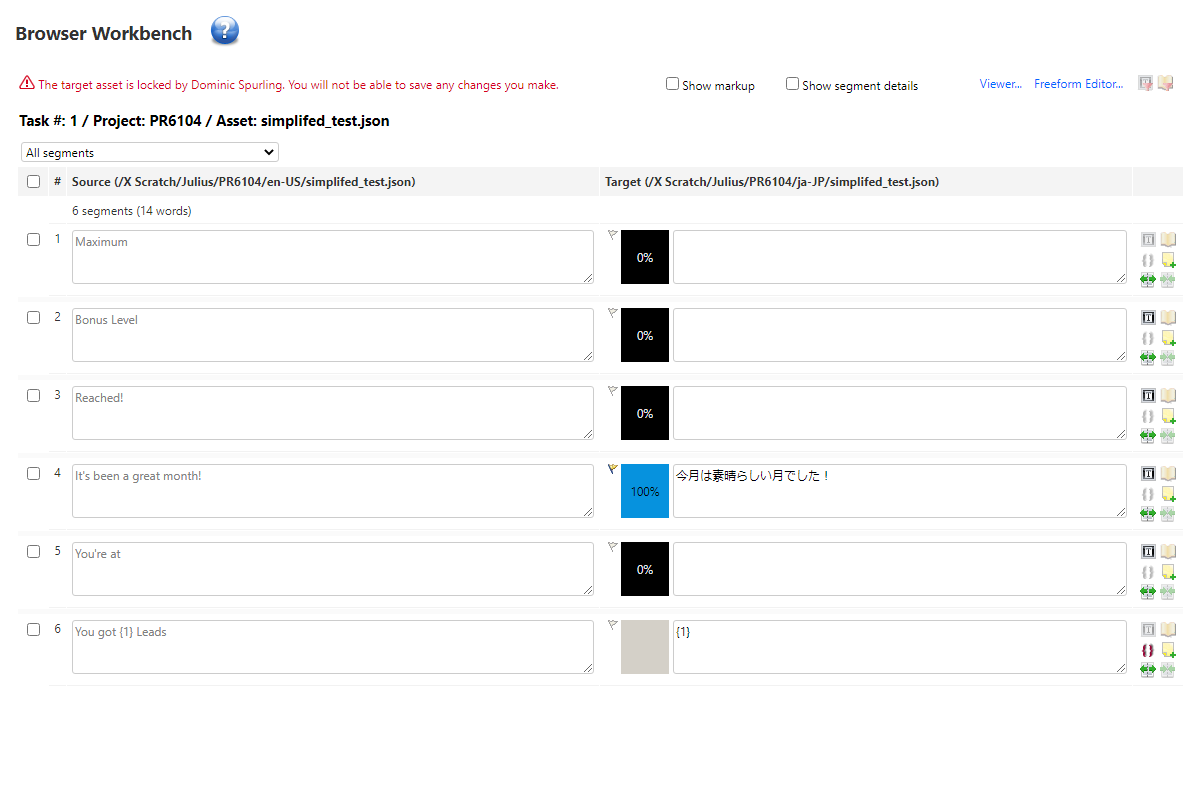Click the flag icon for segment 1 target
This screenshot has height=808, width=1201.
pos(613,235)
